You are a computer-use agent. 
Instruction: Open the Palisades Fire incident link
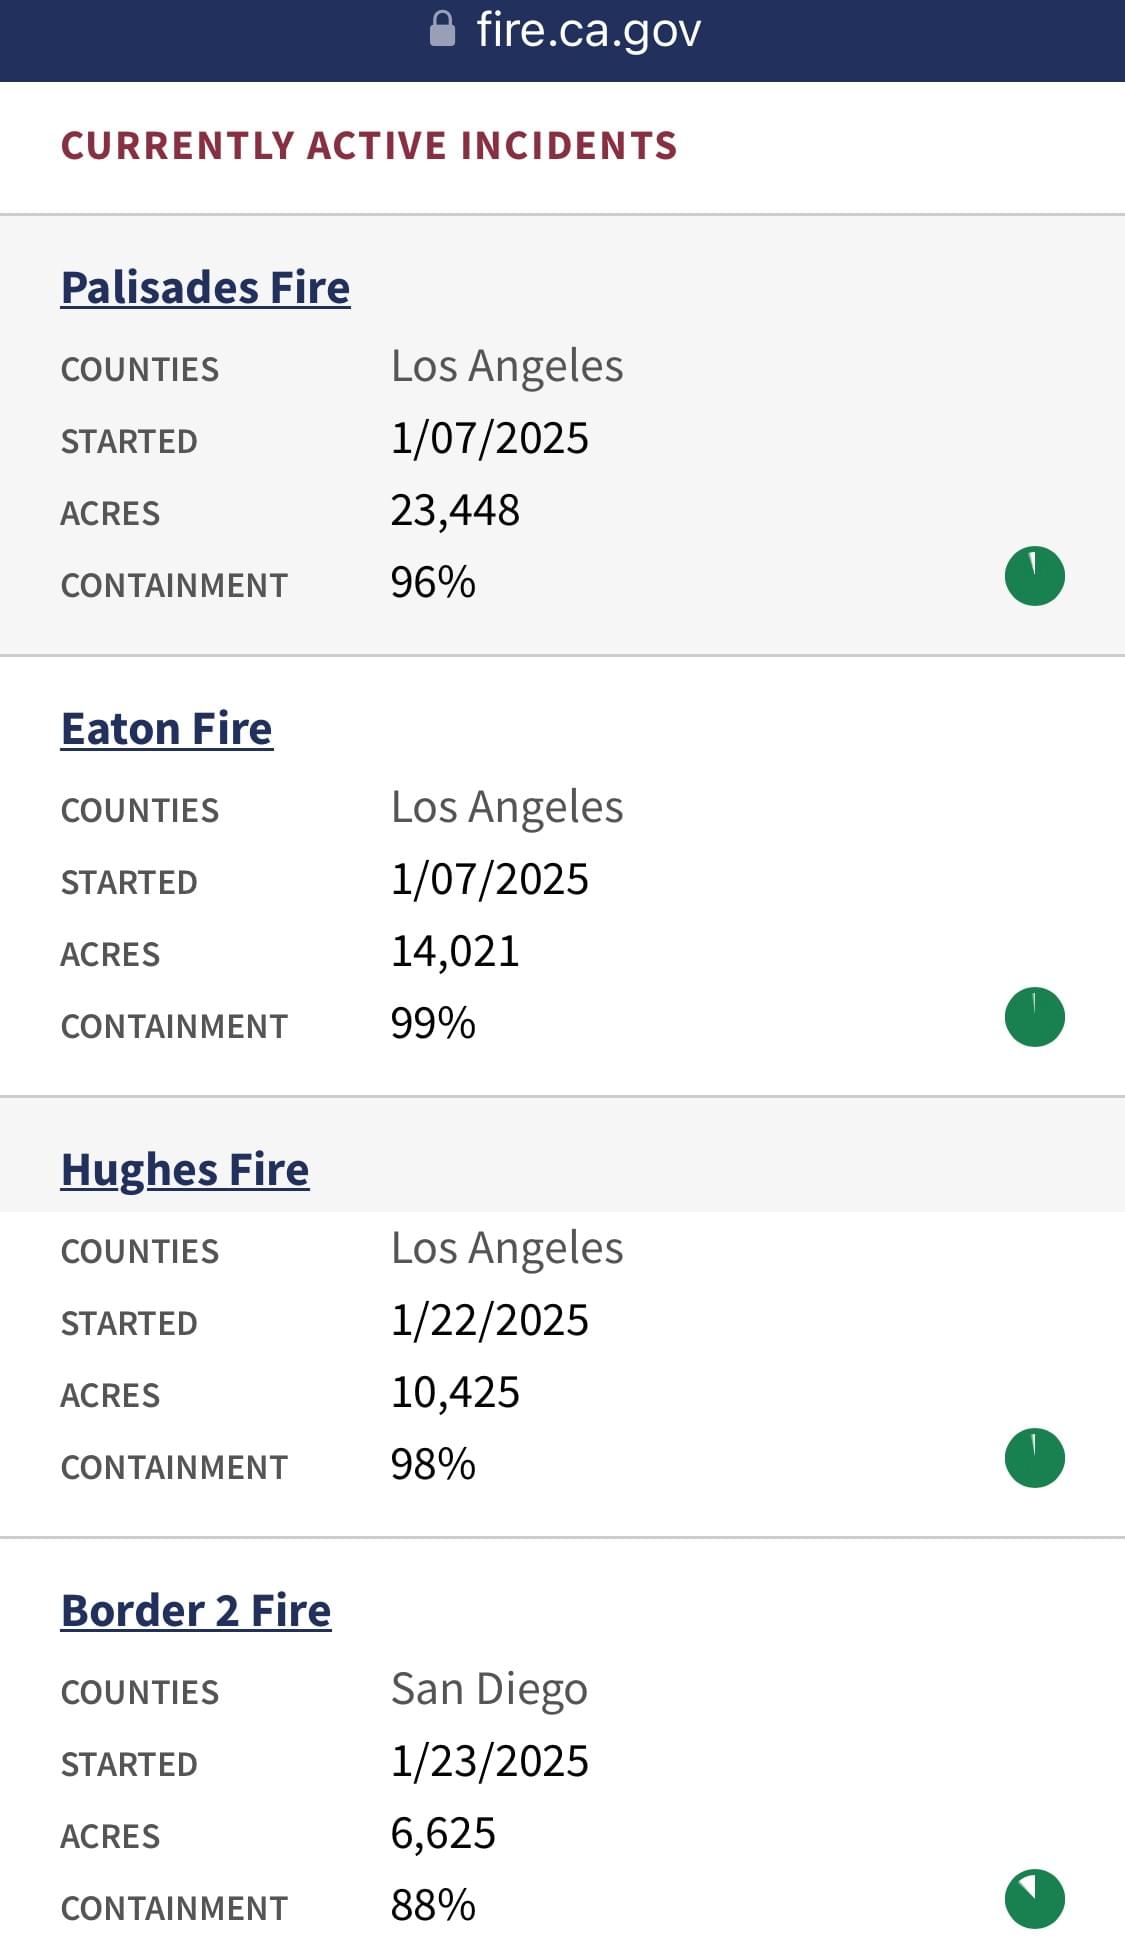coord(205,288)
